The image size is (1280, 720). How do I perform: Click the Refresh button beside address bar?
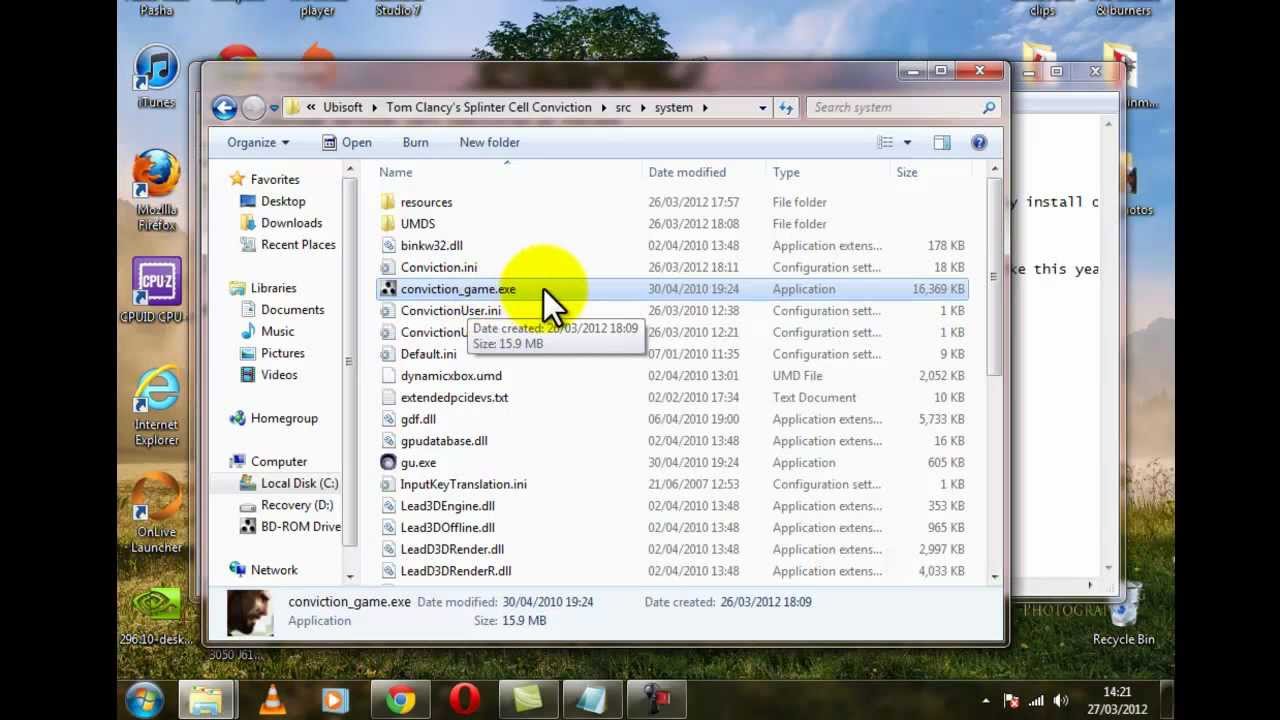pos(786,107)
